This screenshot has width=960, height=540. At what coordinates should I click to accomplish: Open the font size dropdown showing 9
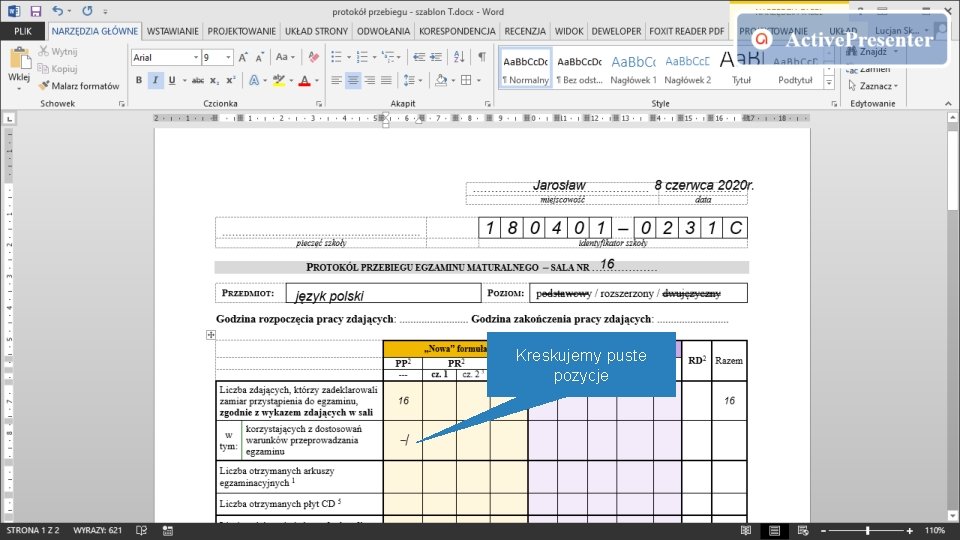tap(228, 57)
